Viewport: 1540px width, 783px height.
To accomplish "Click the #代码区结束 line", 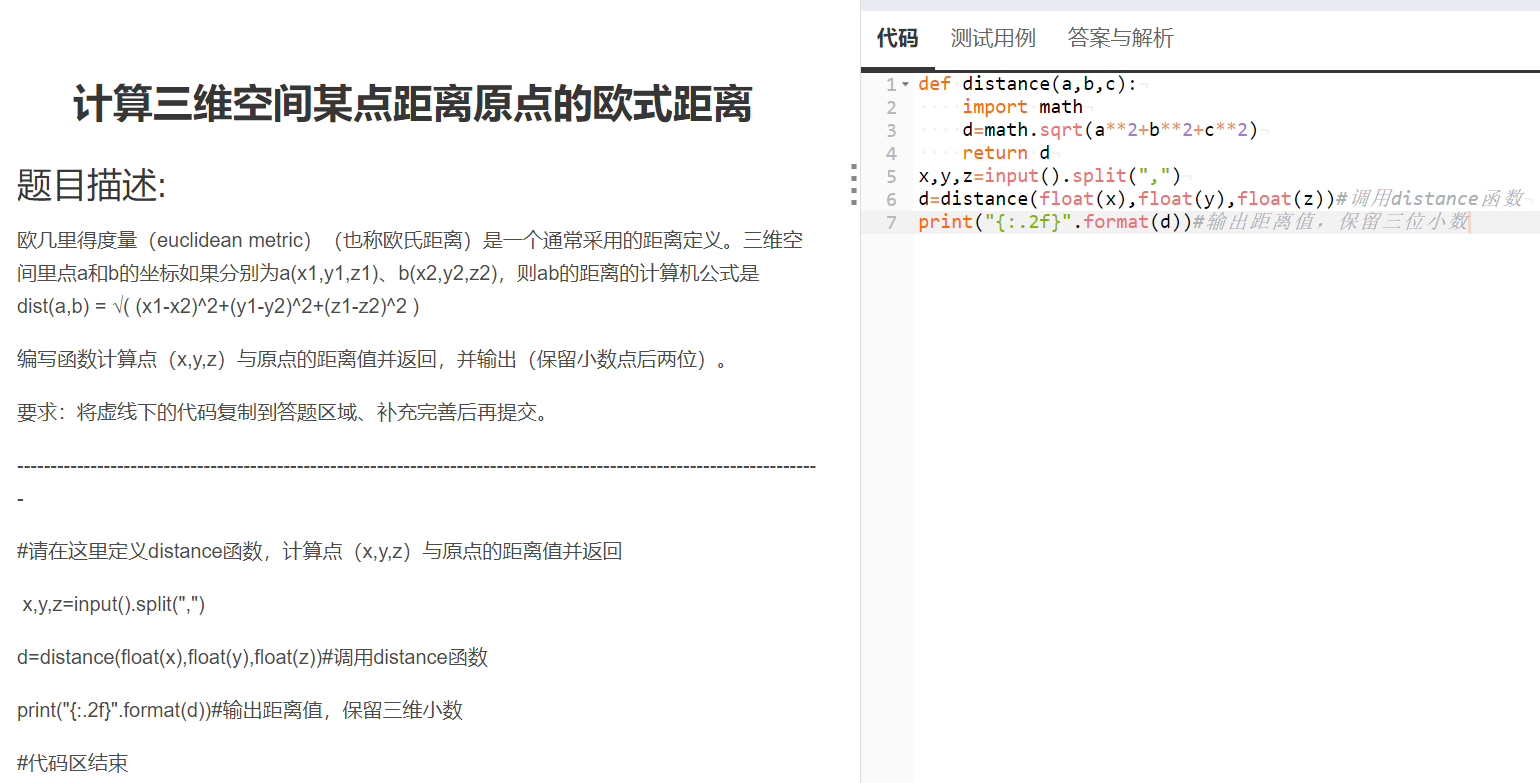I will (x=73, y=764).
